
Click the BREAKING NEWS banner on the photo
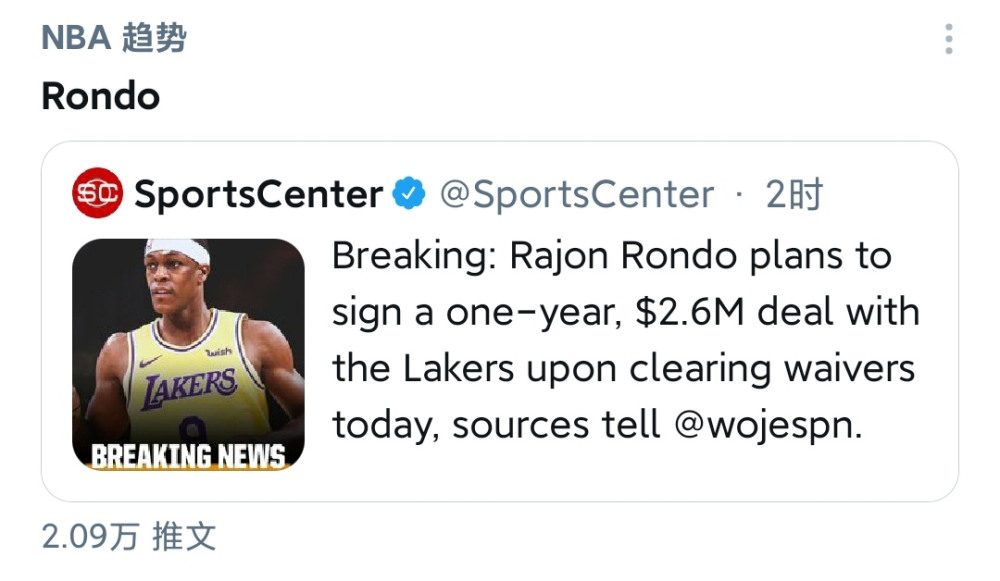(188, 456)
